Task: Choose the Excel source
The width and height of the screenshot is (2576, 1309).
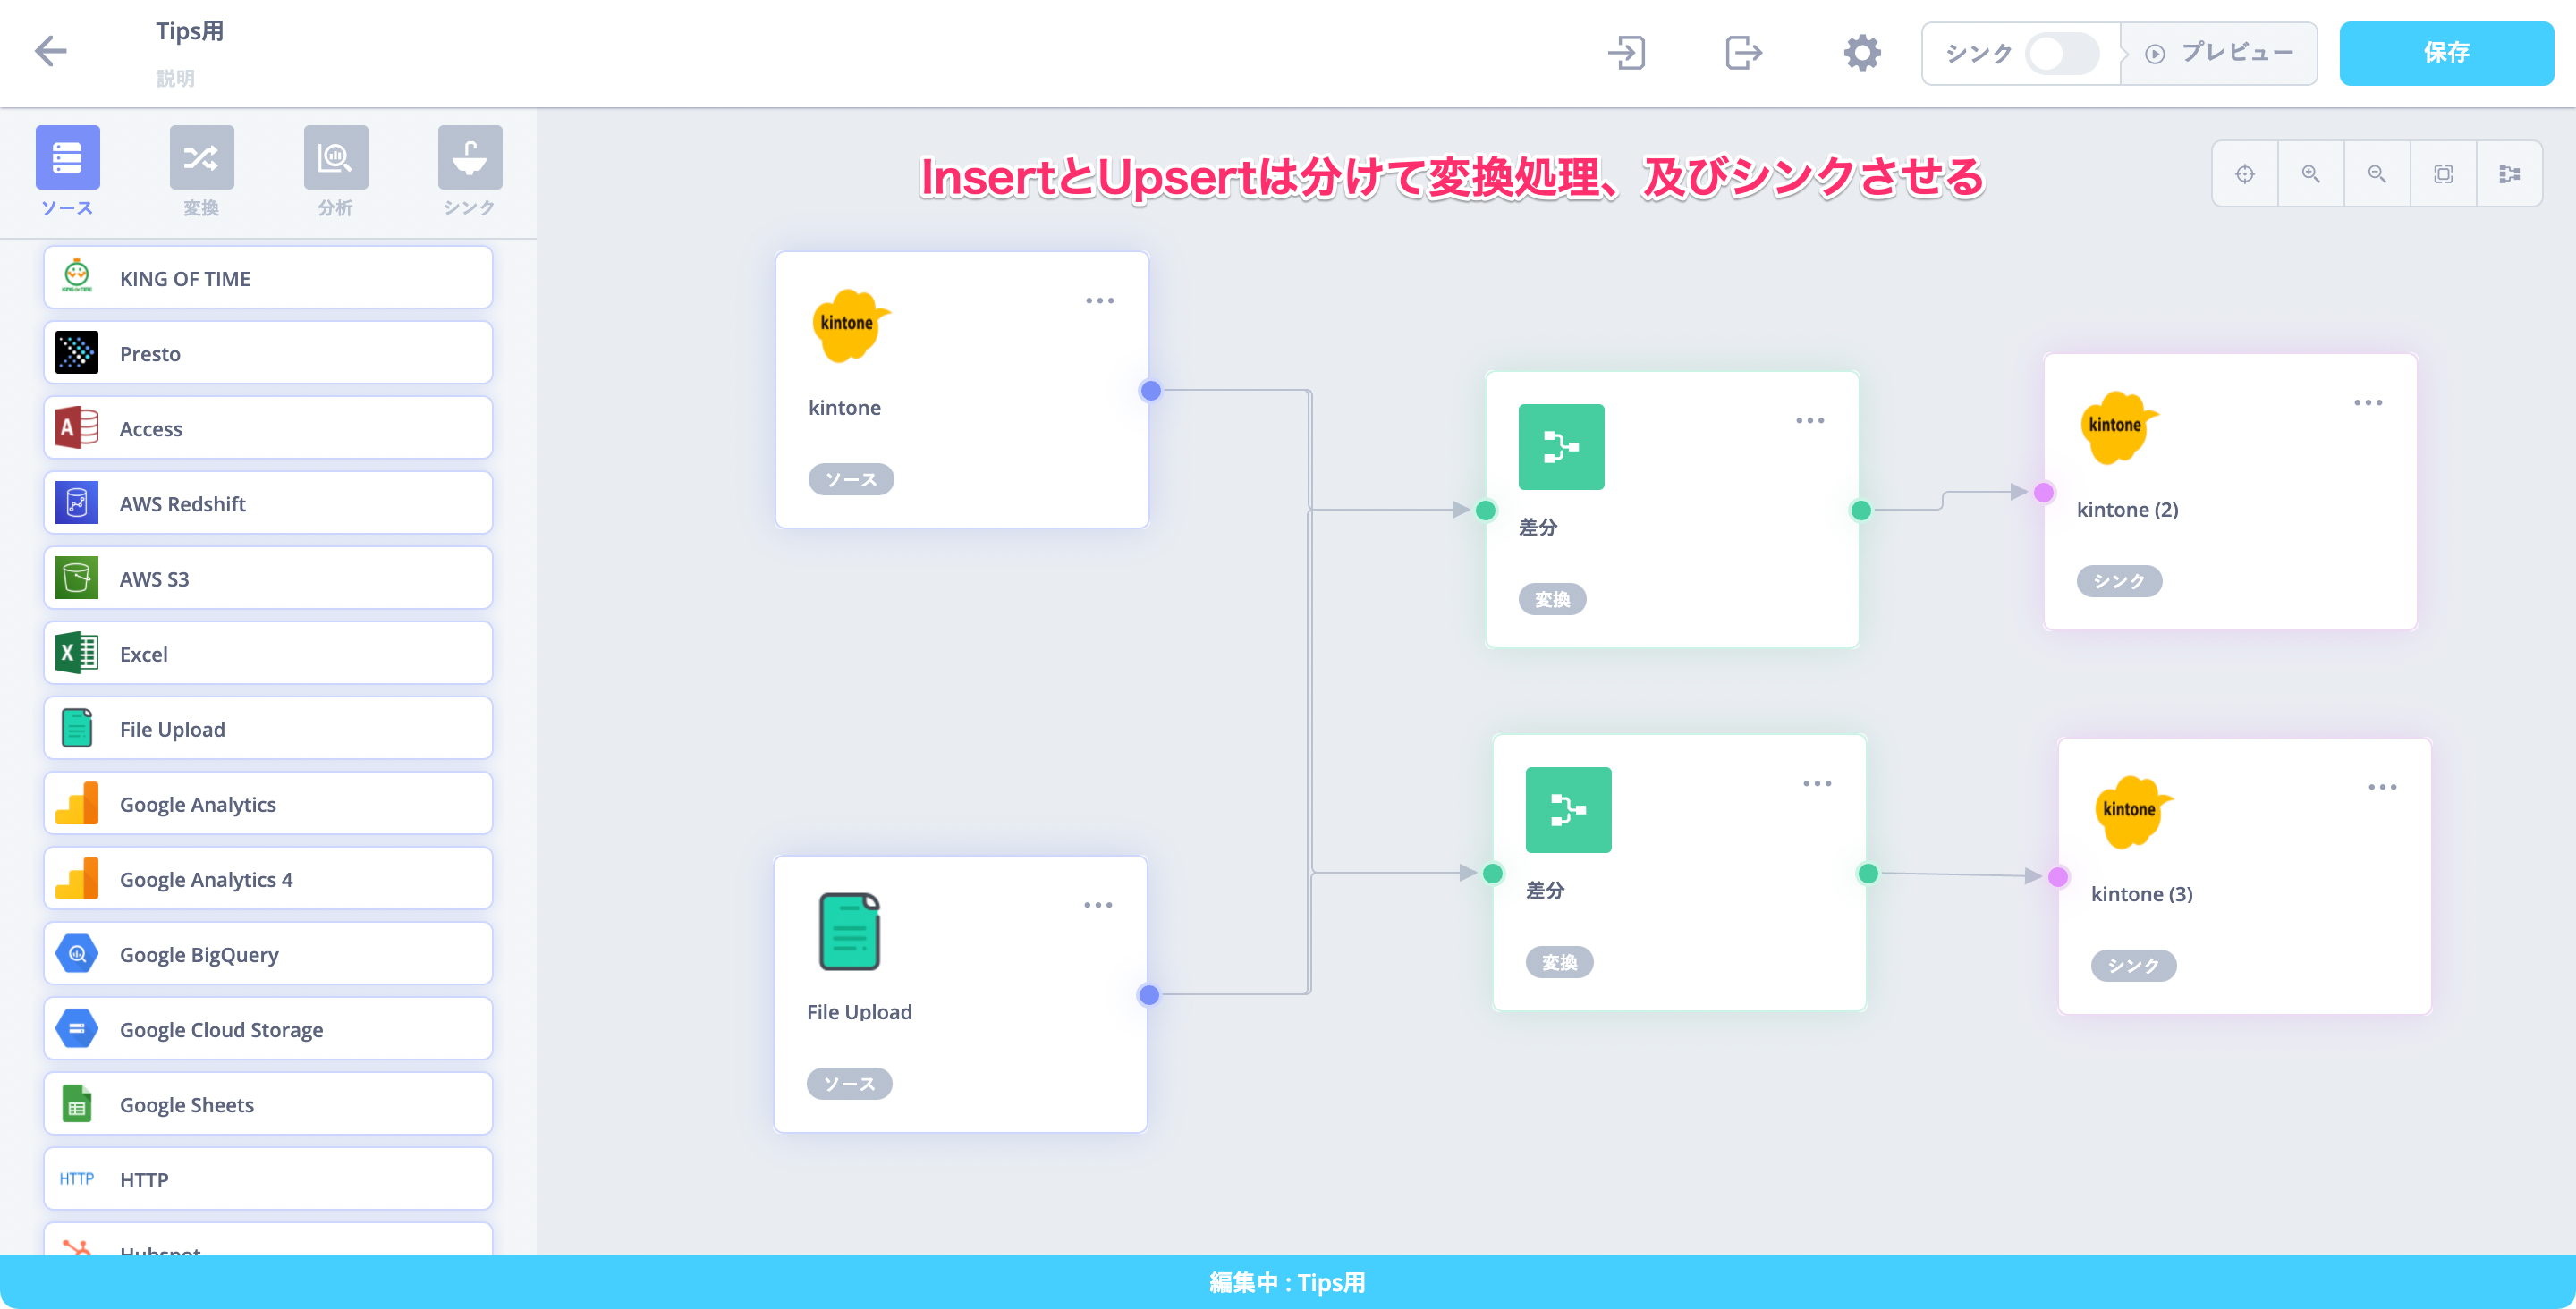Action: coord(268,653)
